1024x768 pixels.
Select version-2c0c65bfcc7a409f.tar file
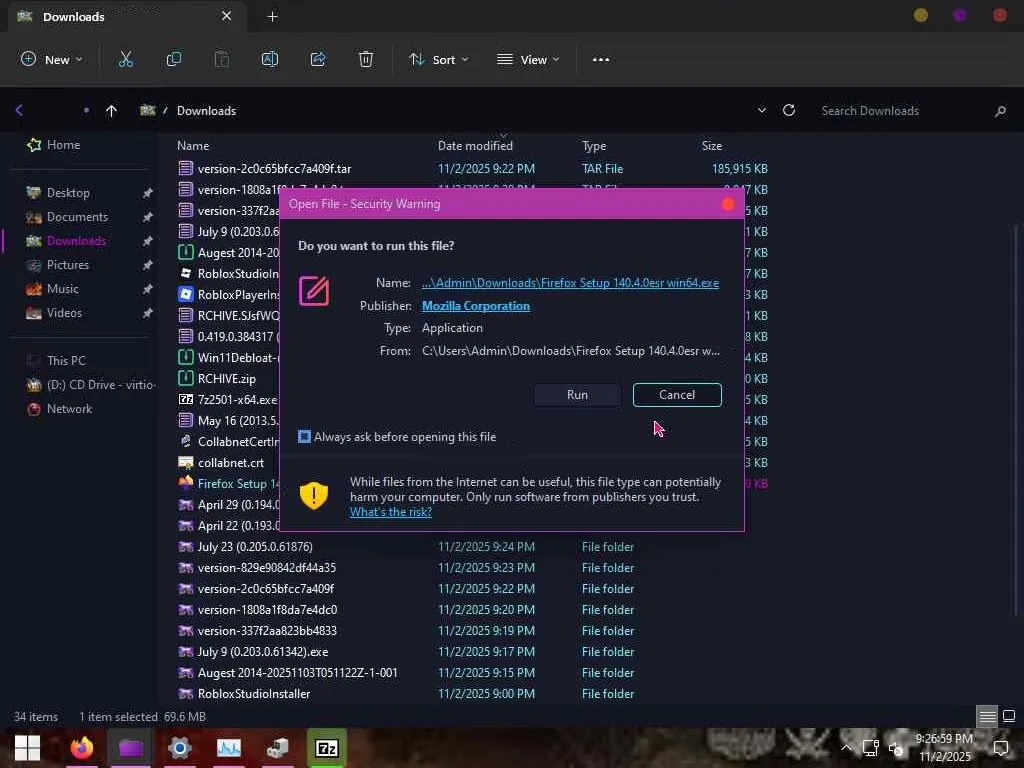coord(274,168)
